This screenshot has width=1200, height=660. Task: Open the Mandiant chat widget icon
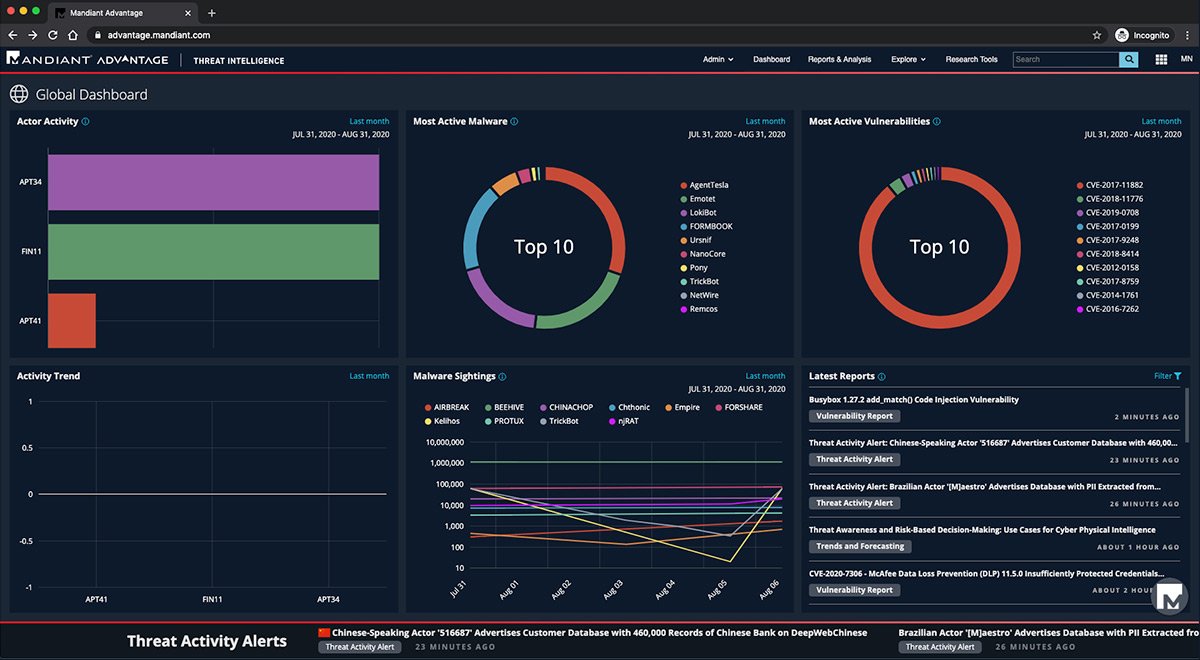[x=1169, y=600]
